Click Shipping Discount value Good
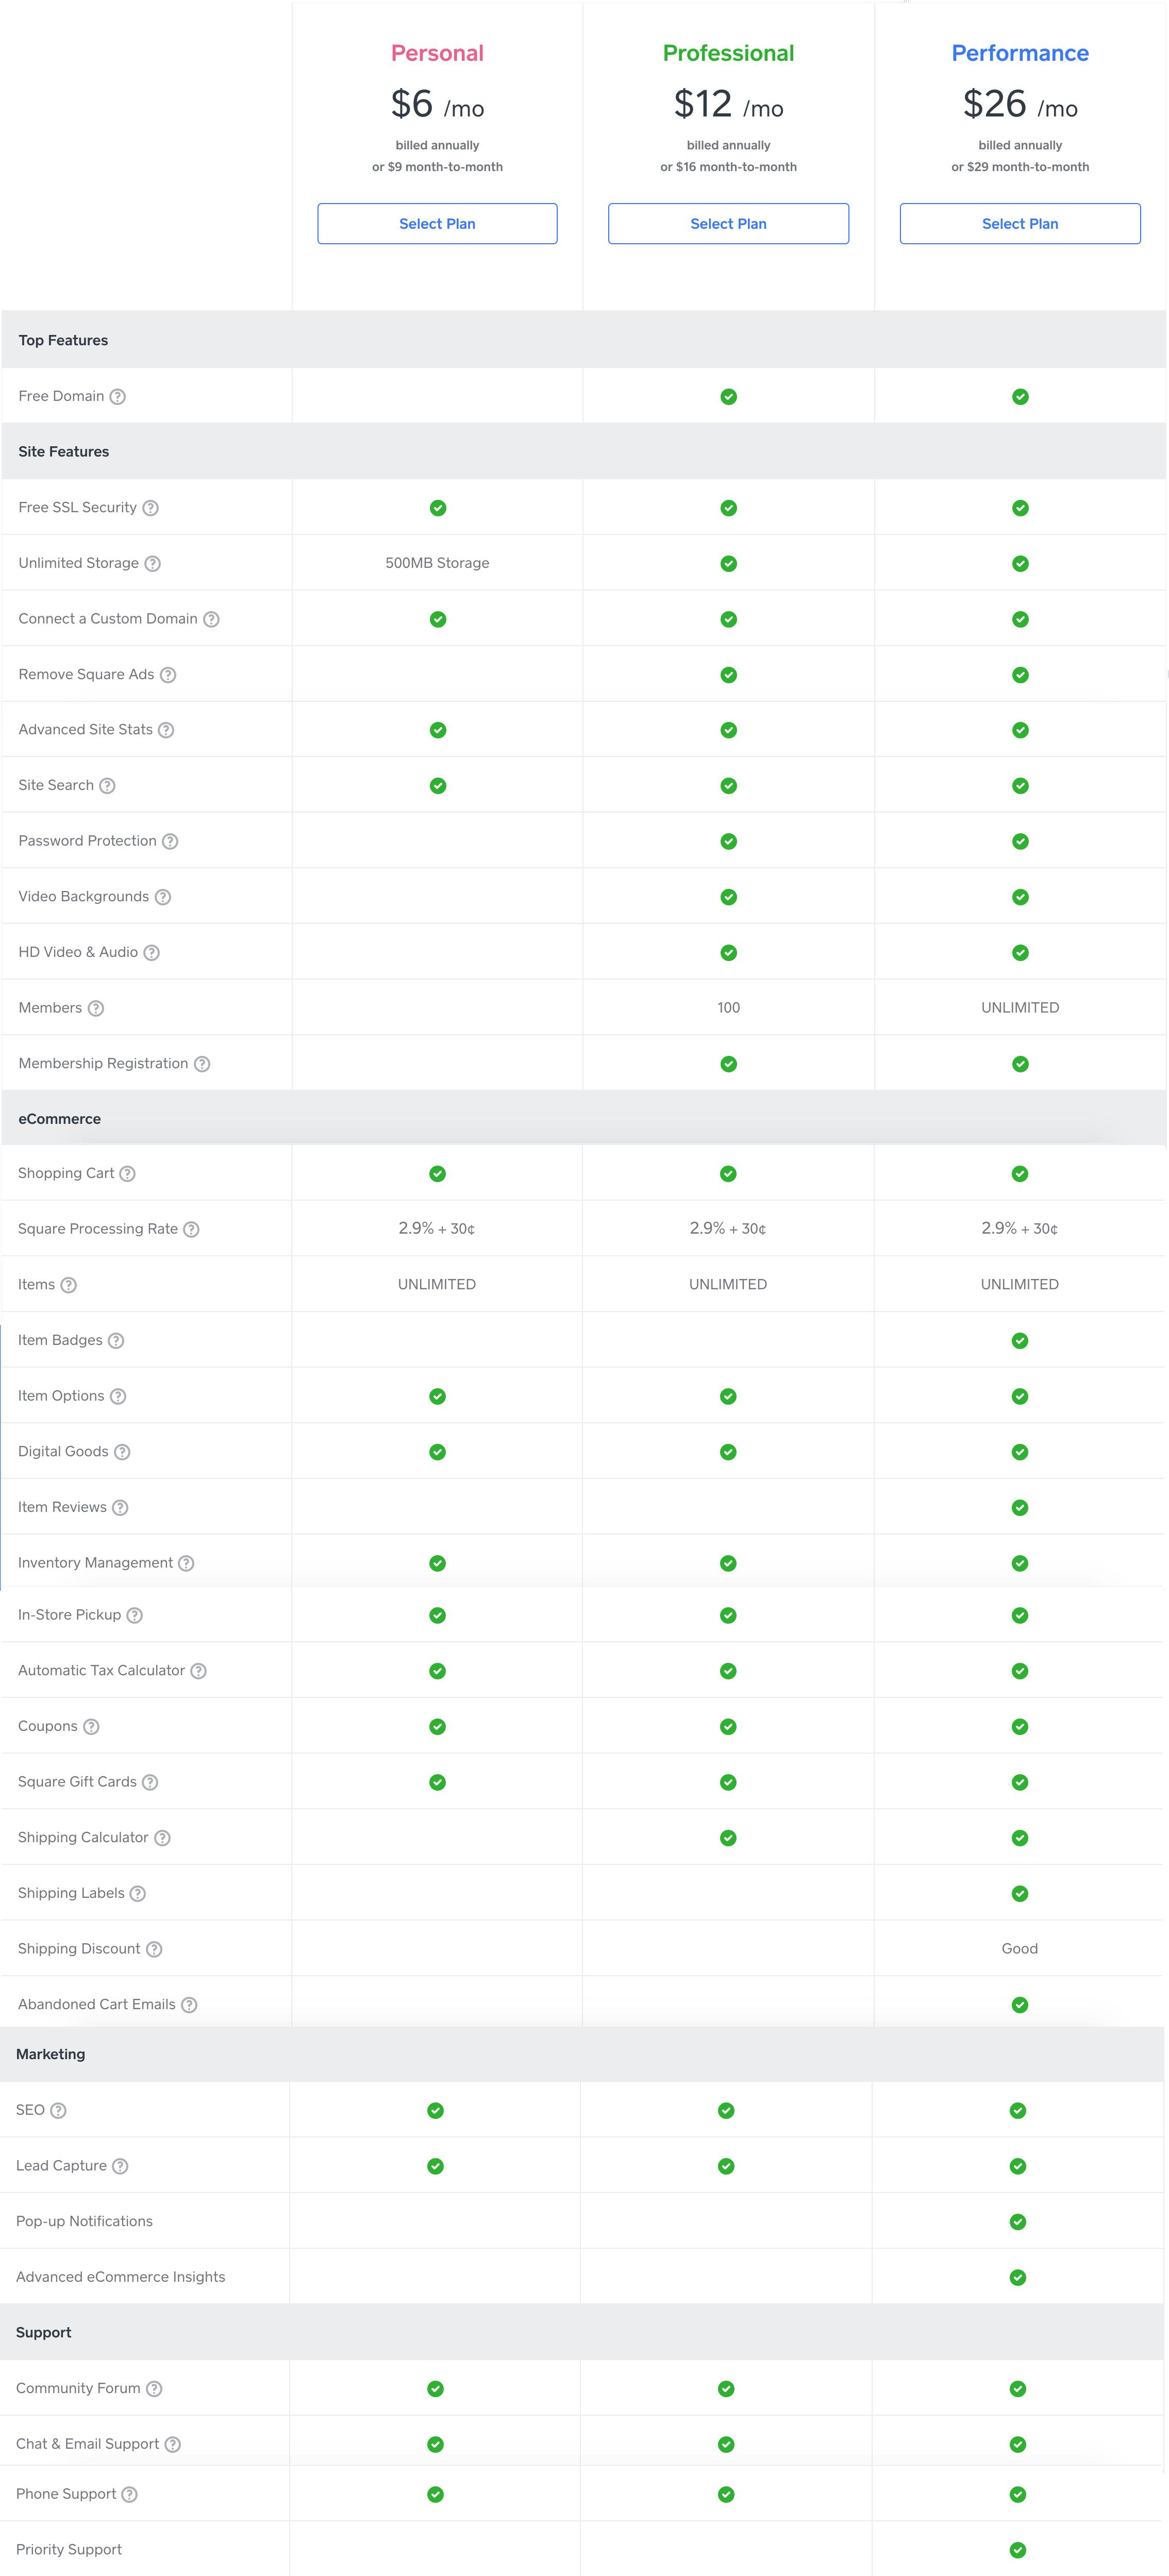This screenshot has height=2576, width=1169. coord(1019,1949)
